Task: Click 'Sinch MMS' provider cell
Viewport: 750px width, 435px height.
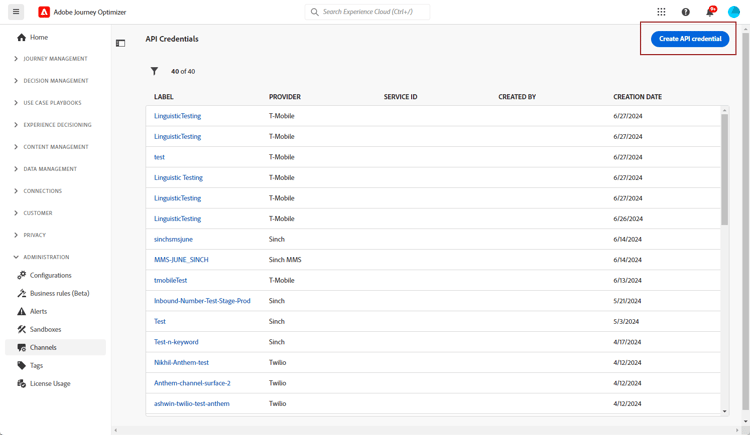Action: pyautogui.click(x=285, y=260)
